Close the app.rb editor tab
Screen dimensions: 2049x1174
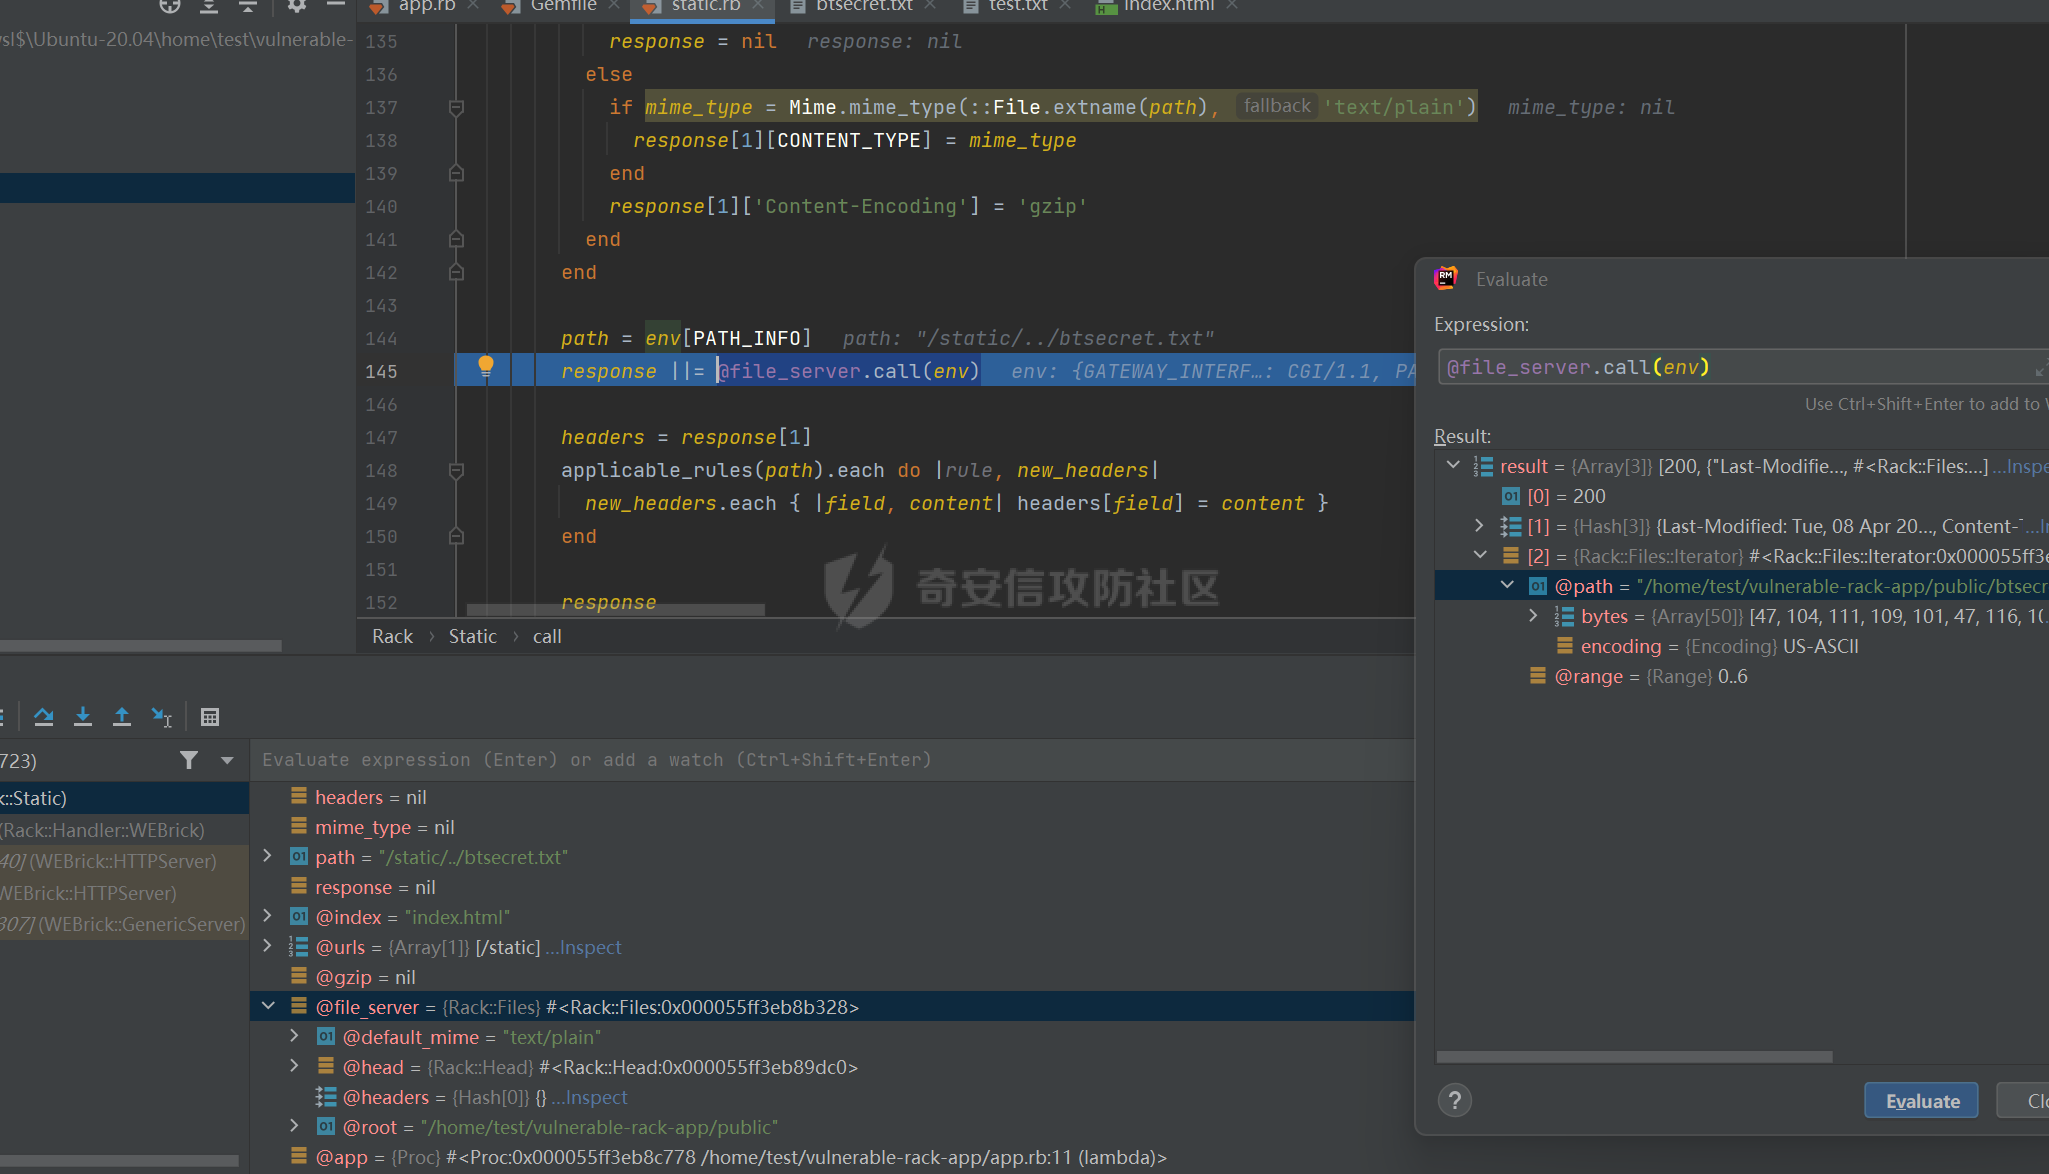(473, 6)
